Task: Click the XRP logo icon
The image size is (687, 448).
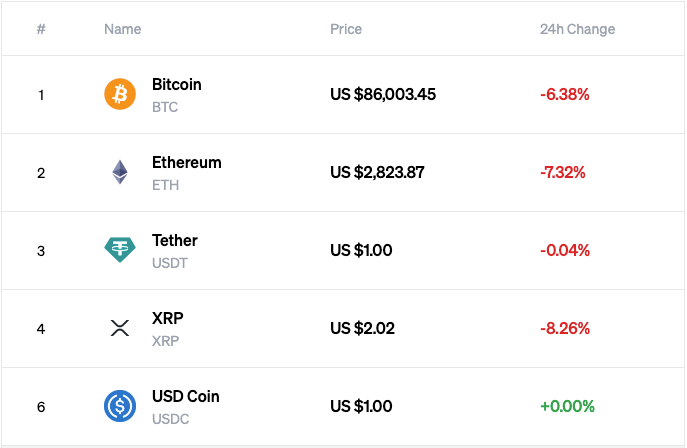Action: 120,328
